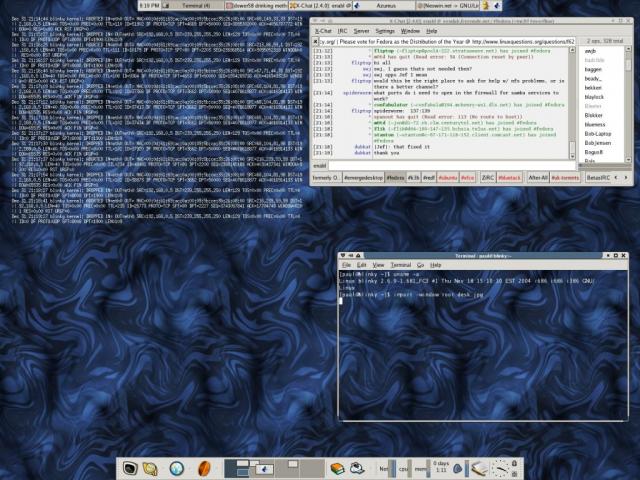The width and height of the screenshot is (640, 480).
Task: Switch to third workspace in the pager
Action: [287, 468]
